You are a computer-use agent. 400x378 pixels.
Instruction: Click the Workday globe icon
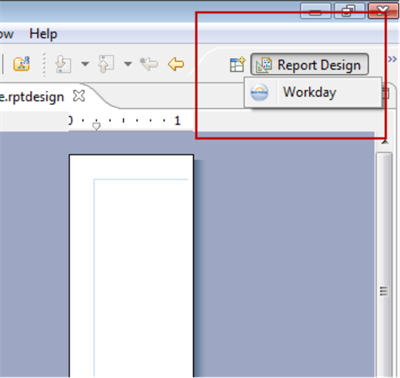pos(259,92)
